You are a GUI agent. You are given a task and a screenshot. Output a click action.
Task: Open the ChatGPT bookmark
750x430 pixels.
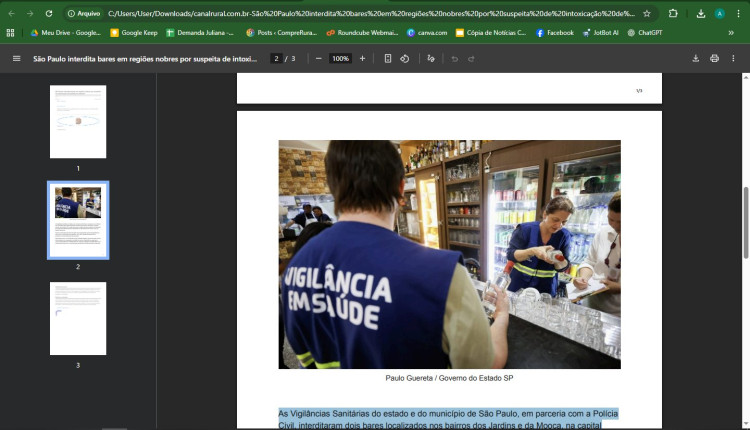click(644, 33)
